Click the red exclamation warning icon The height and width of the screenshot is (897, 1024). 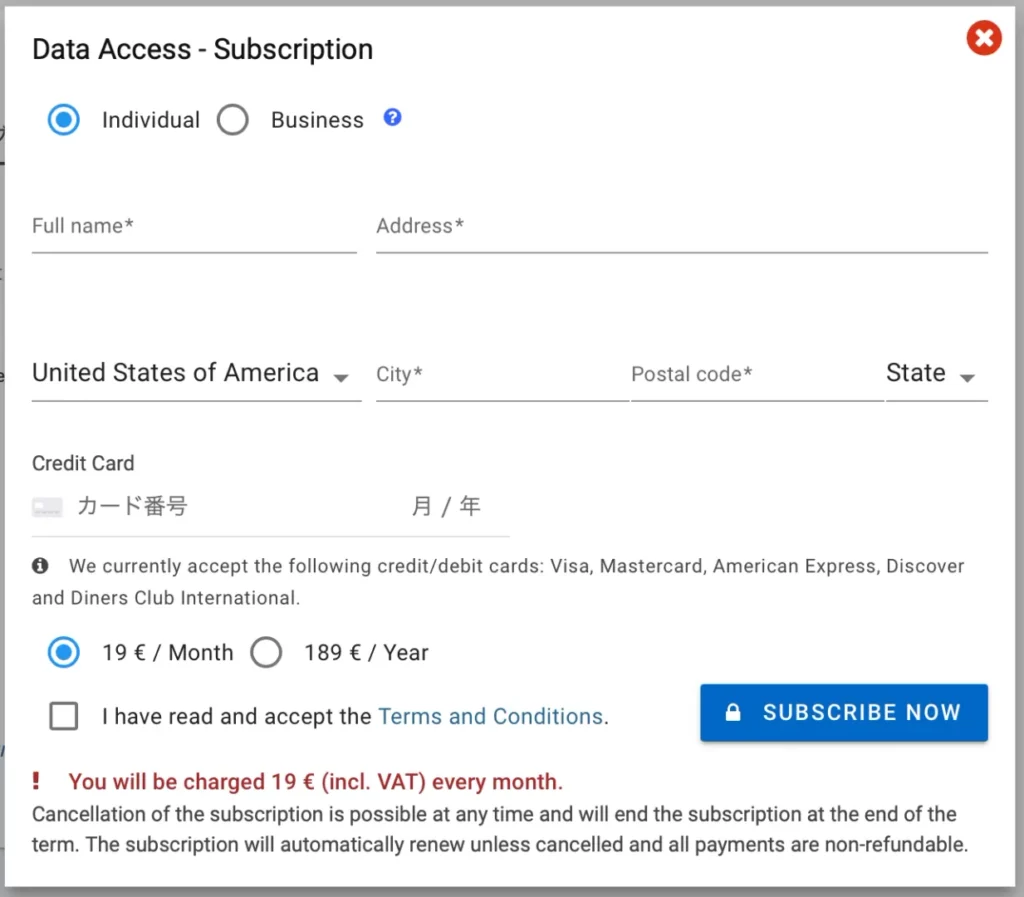point(36,781)
